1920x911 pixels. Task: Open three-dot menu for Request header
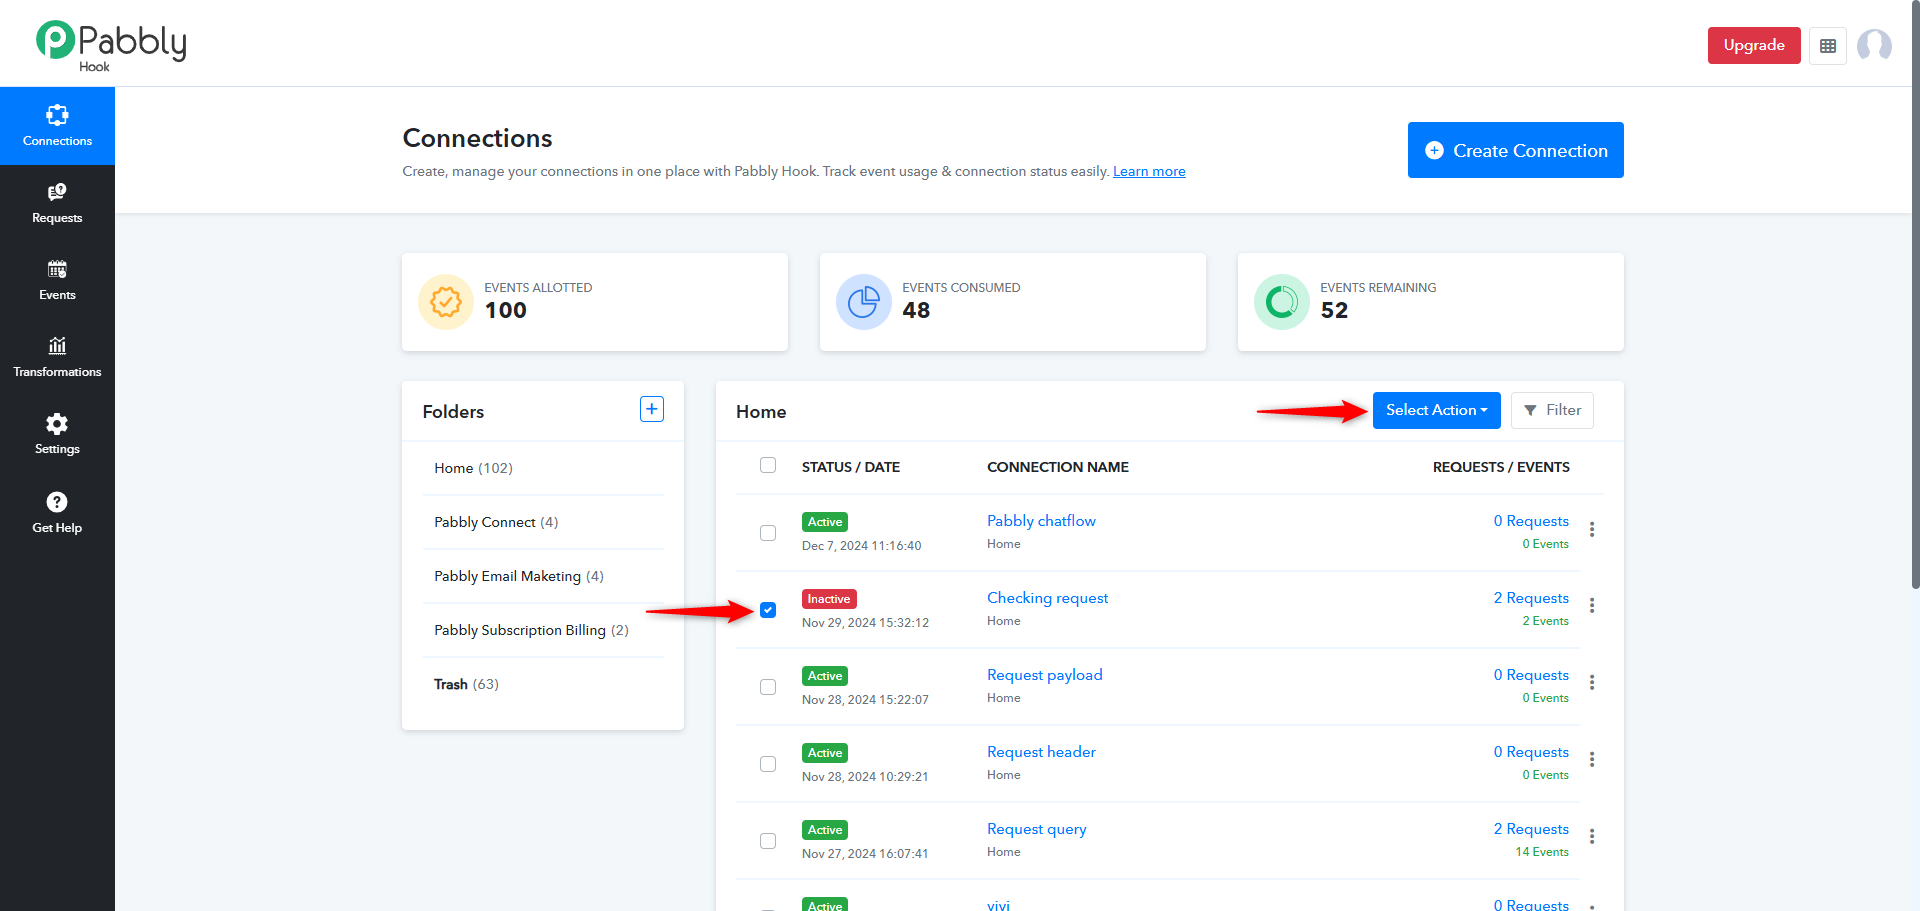(x=1592, y=760)
